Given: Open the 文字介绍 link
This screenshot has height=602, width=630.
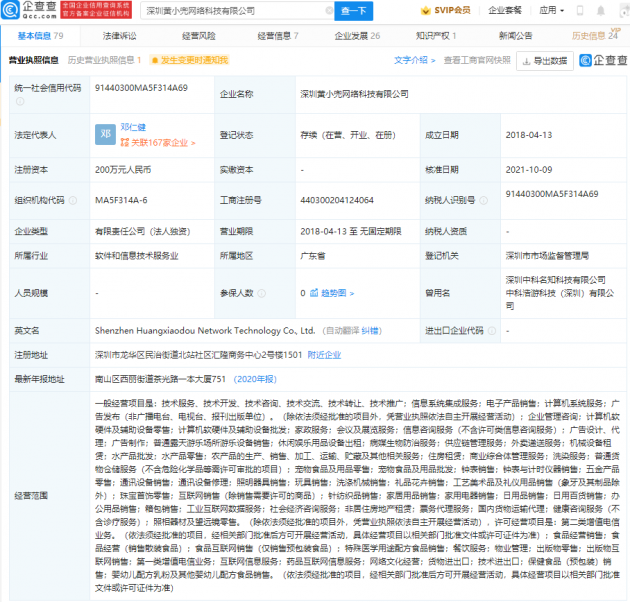Looking at the screenshot, I should [x=415, y=60].
